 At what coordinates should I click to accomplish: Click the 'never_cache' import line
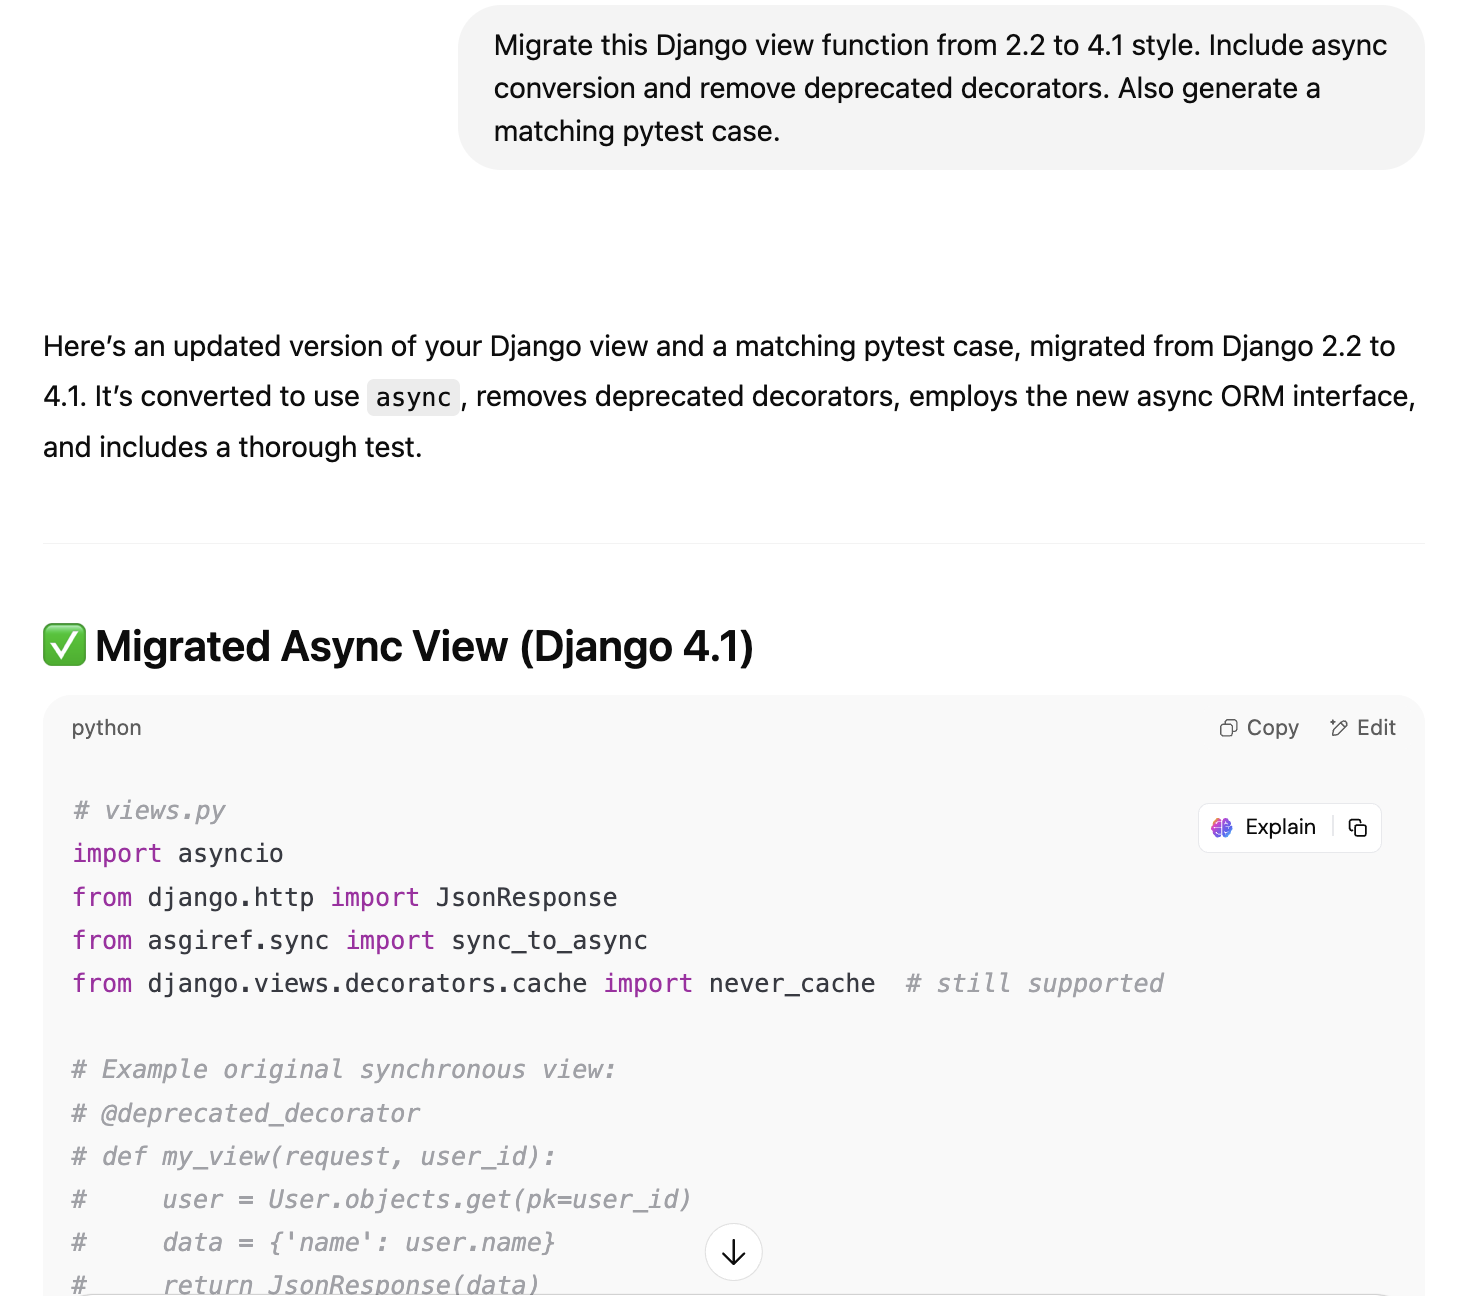pyautogui.click(x=474, y=983)
